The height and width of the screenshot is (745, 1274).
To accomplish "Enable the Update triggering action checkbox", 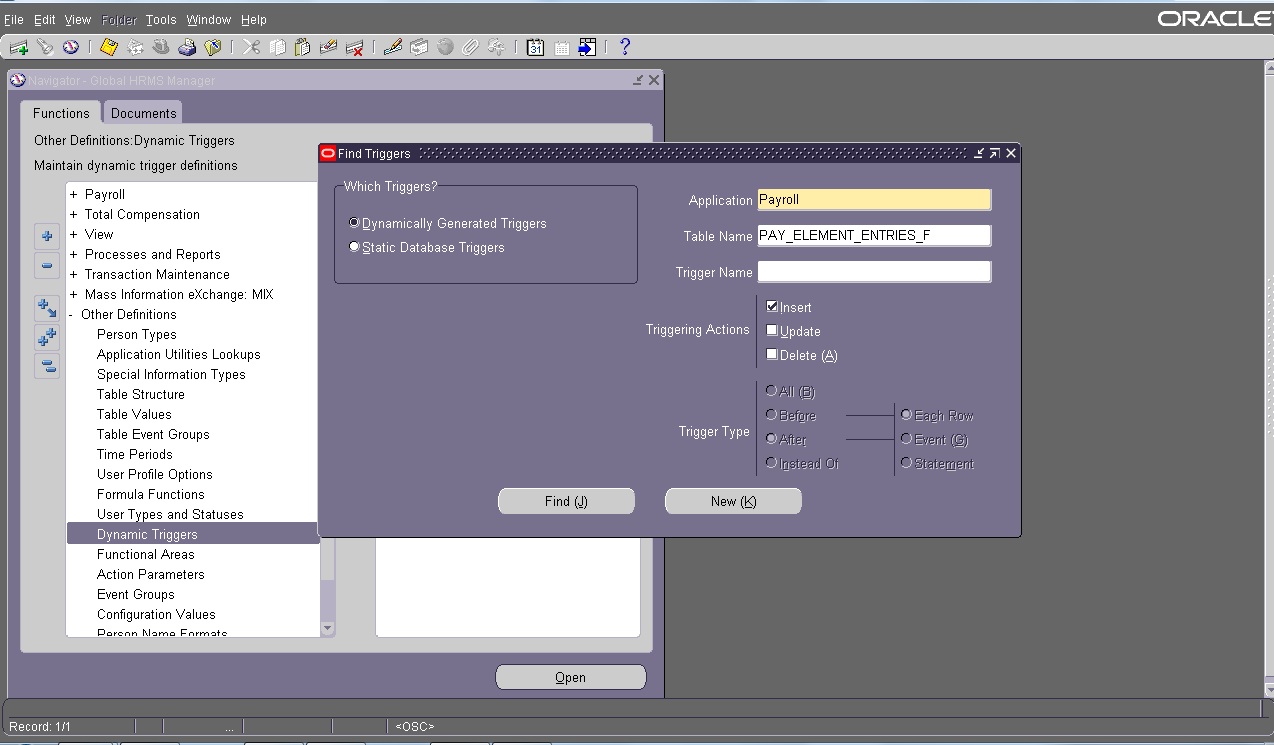I will (x=771, y=330).
